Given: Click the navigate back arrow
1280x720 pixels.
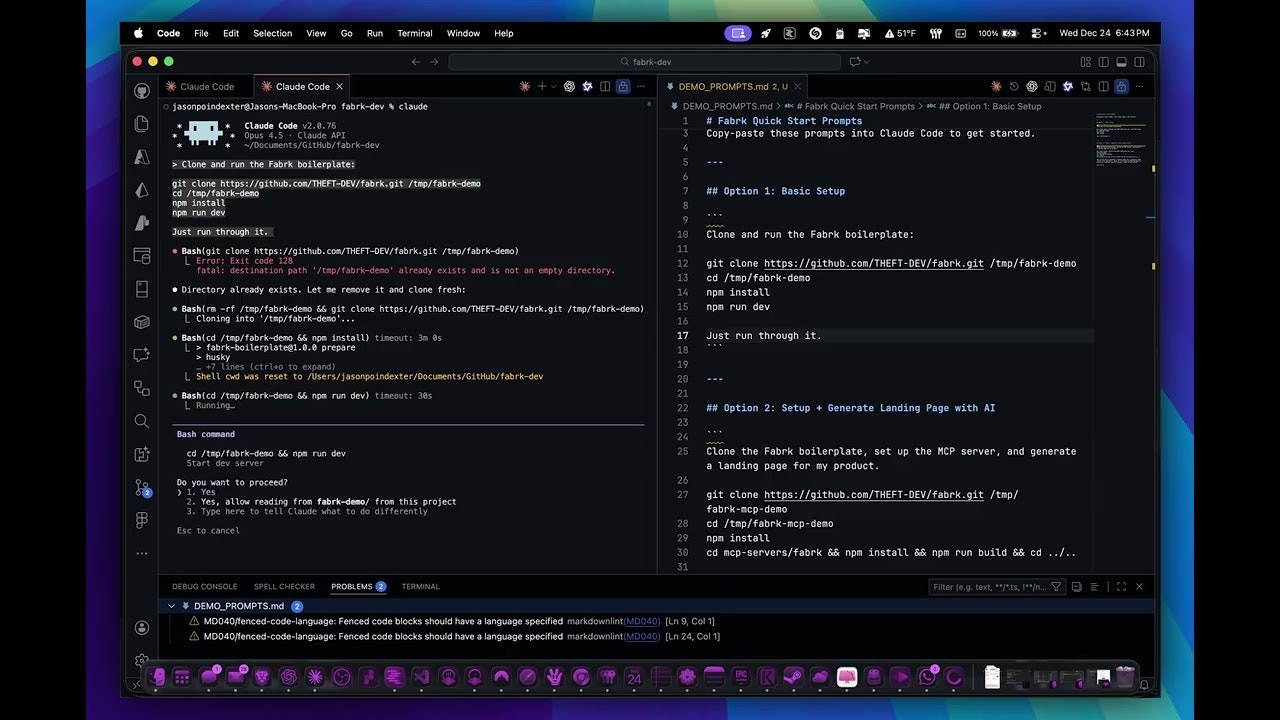Looking at the screenshot, I should coord(416,62).
